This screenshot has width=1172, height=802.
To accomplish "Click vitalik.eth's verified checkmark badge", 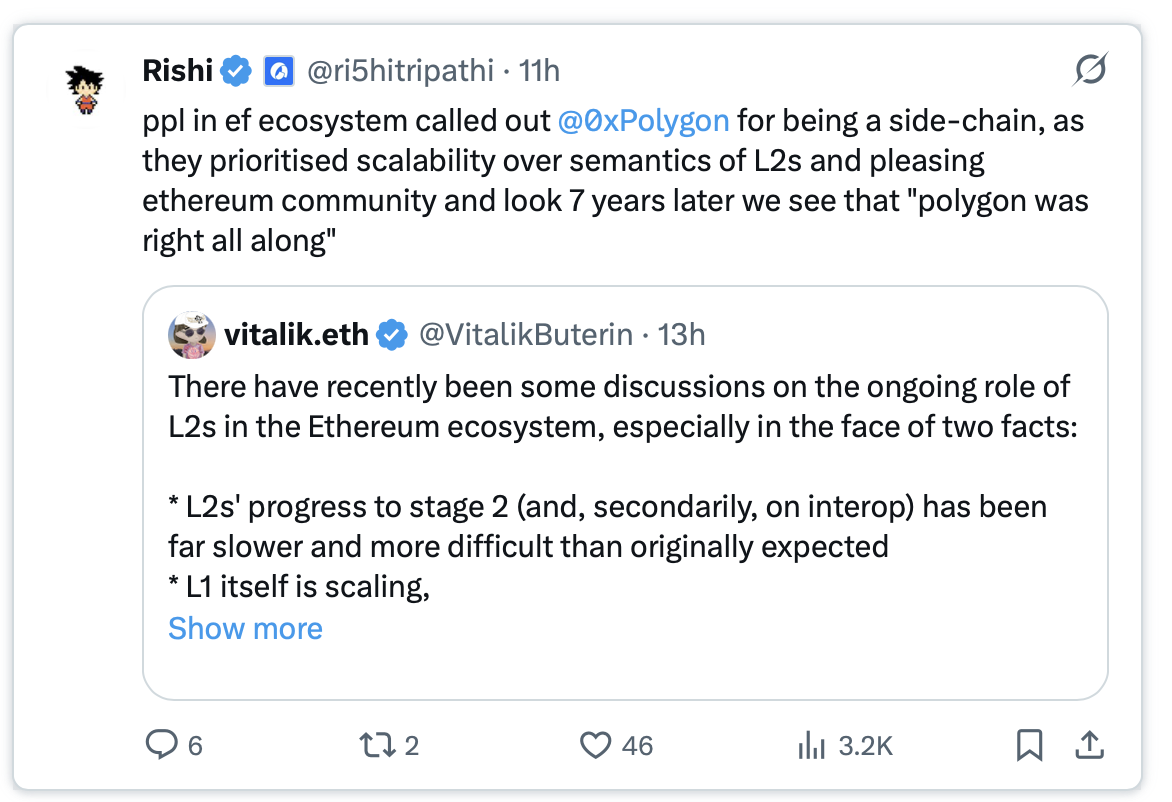I will [x=392, y=334].
